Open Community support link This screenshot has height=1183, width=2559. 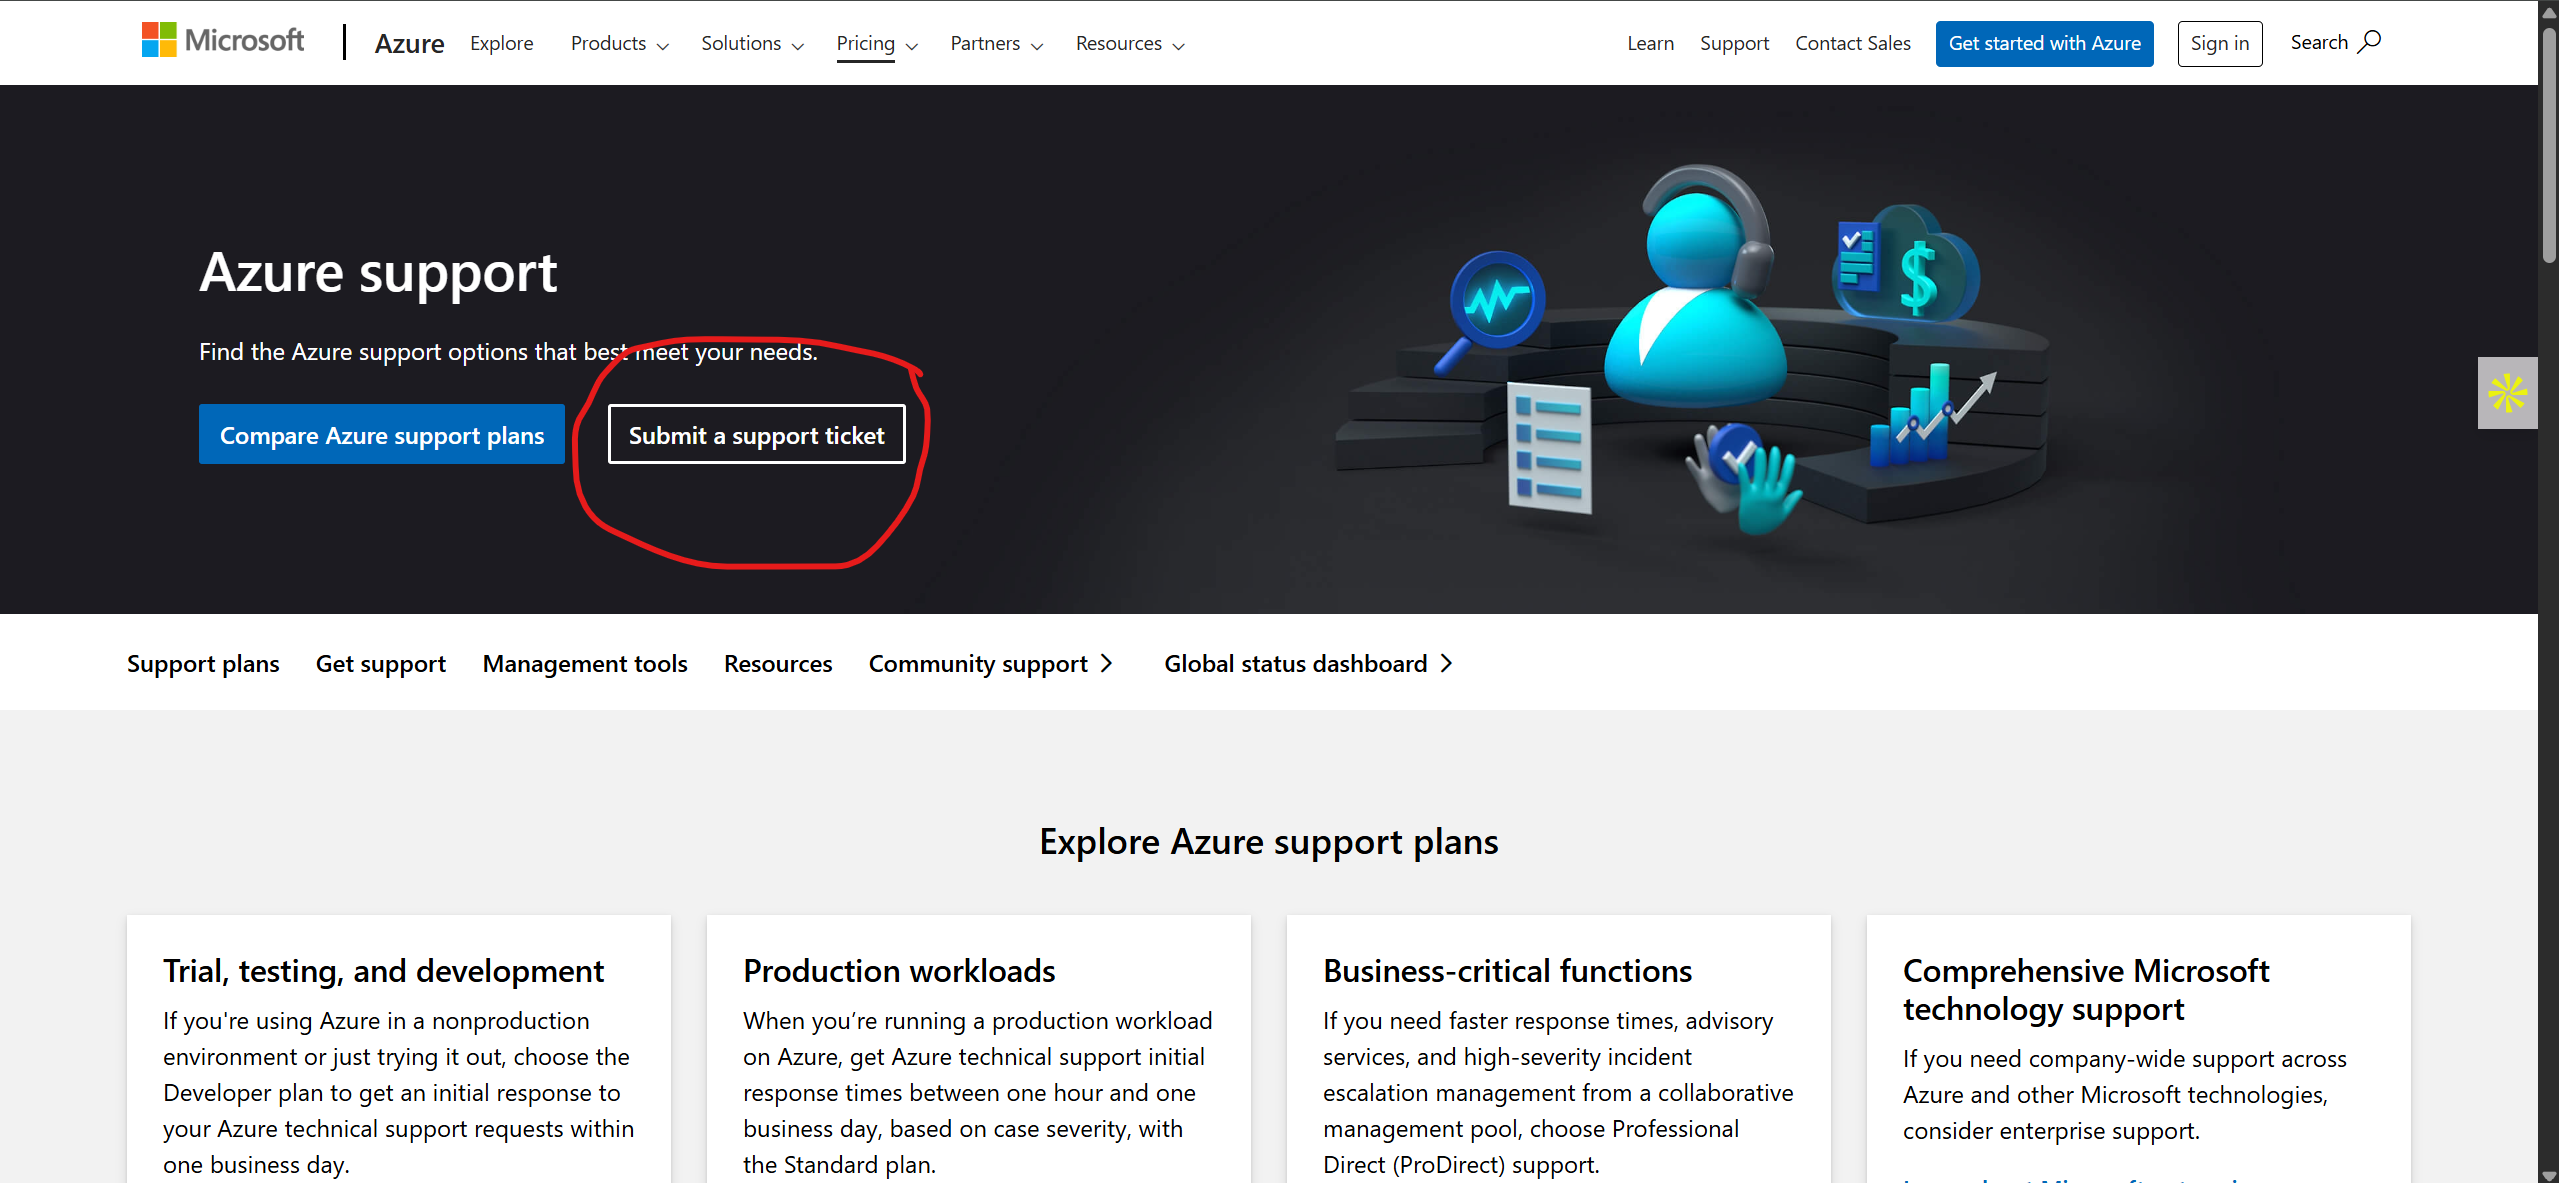990,663
